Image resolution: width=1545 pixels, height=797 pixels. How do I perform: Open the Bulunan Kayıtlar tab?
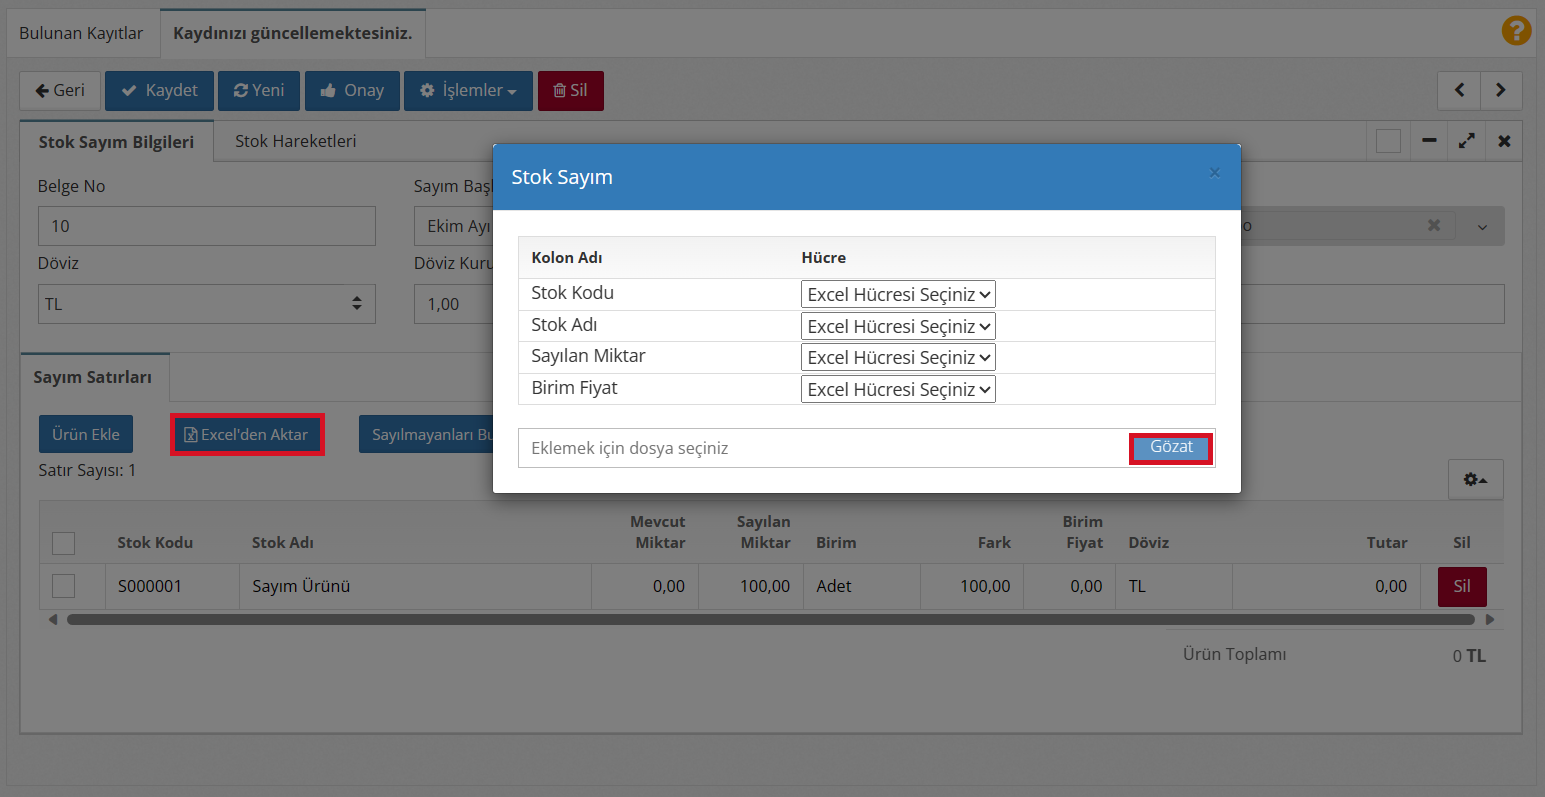pyautogui.click(x=81, y=33)
